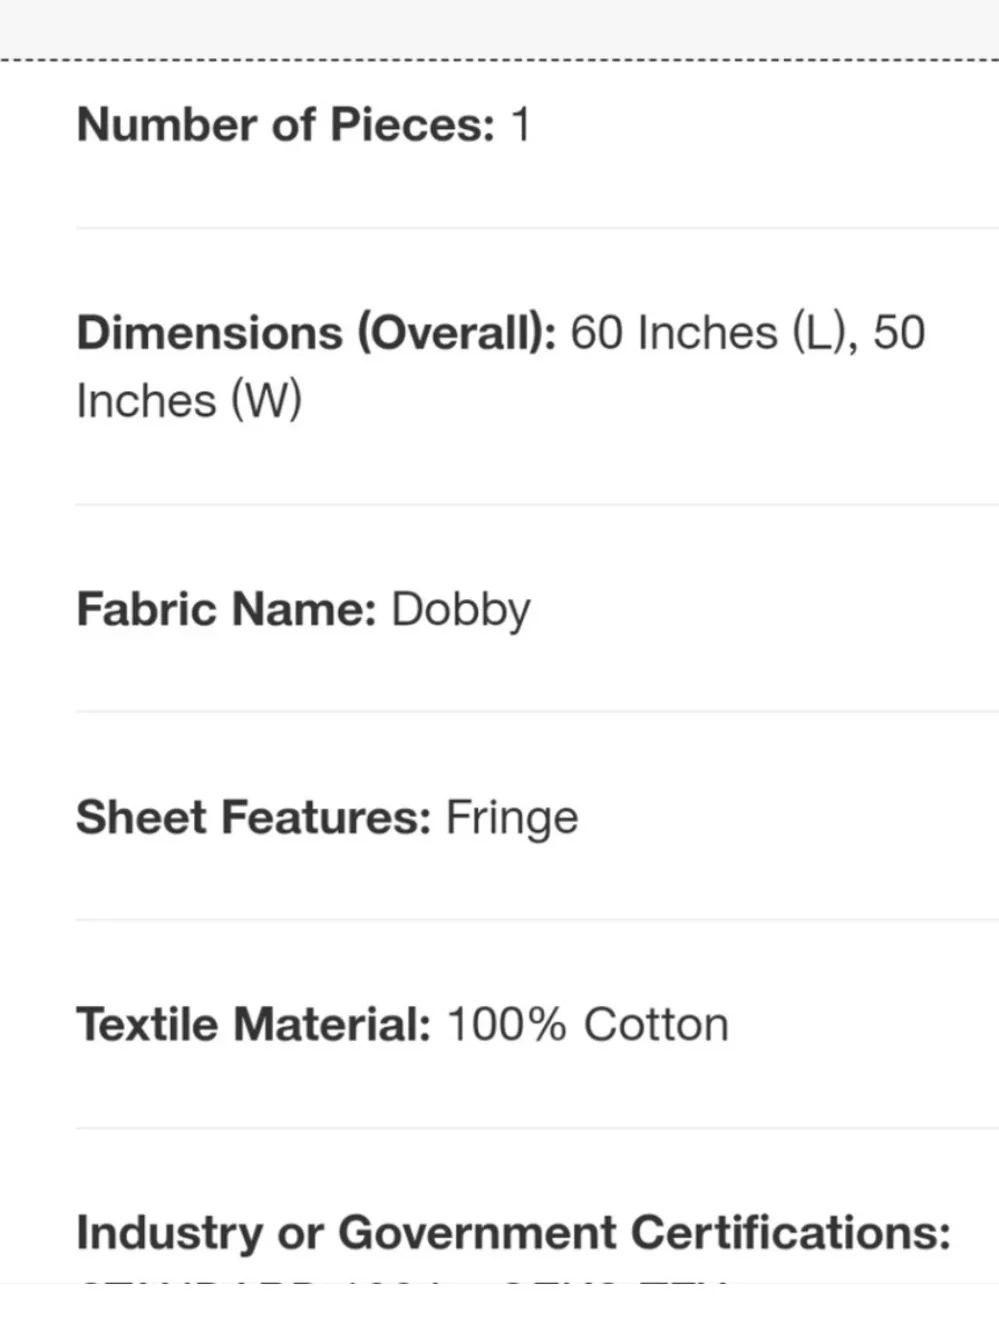Screen dimensions: 999x1333
Task: Click the Inches (W) text
Action: click(x=189, y=401)
